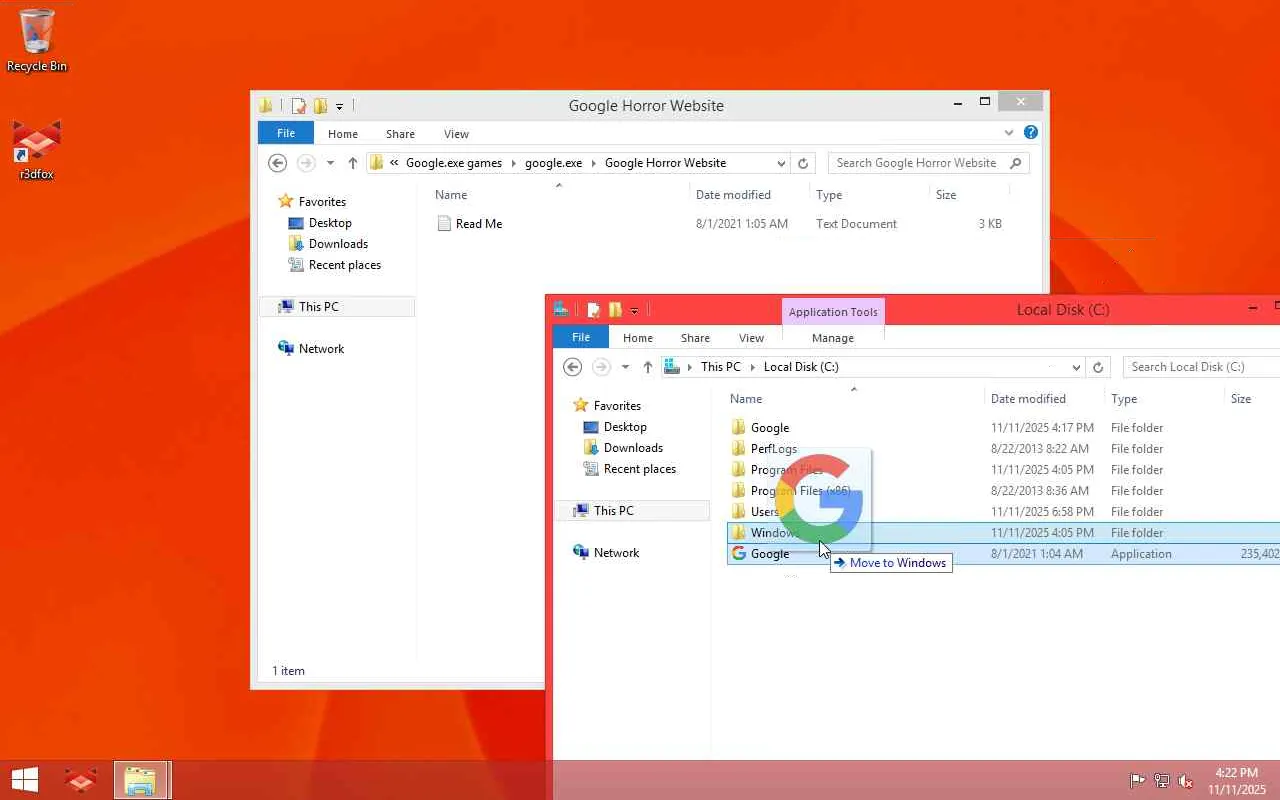Switch to Share tab in Google Horror Website window

[400, 134]
